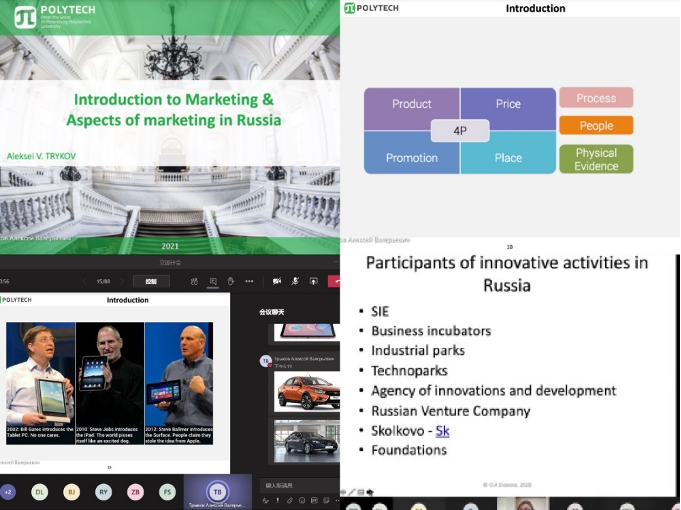Click the Promotion block in the 4P diagram
The image size is (681, 510).
point(411,158)
